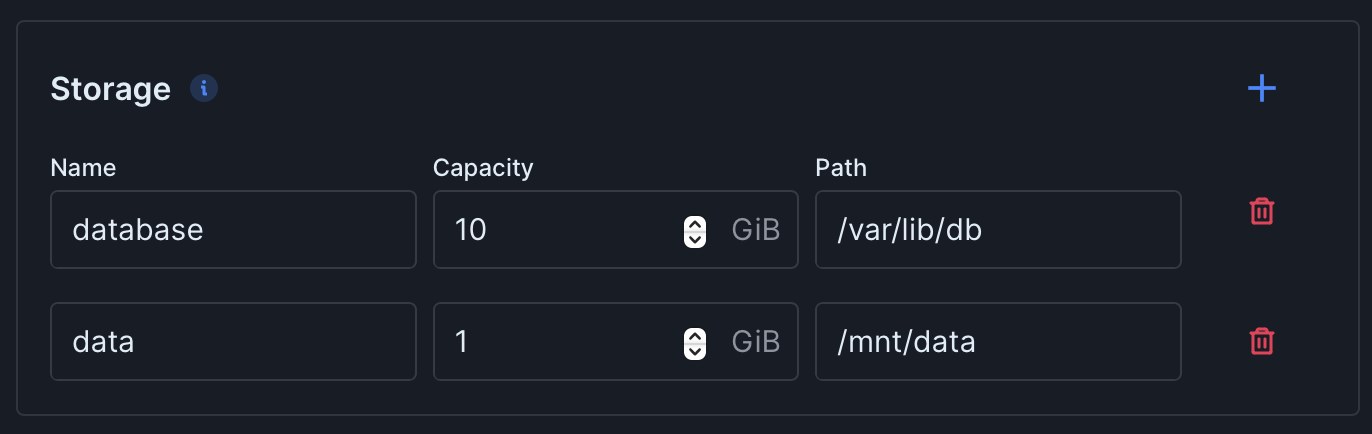Click the Capacity column label
The width and height of the screenshot is (1372, 434).
[483, 167]
